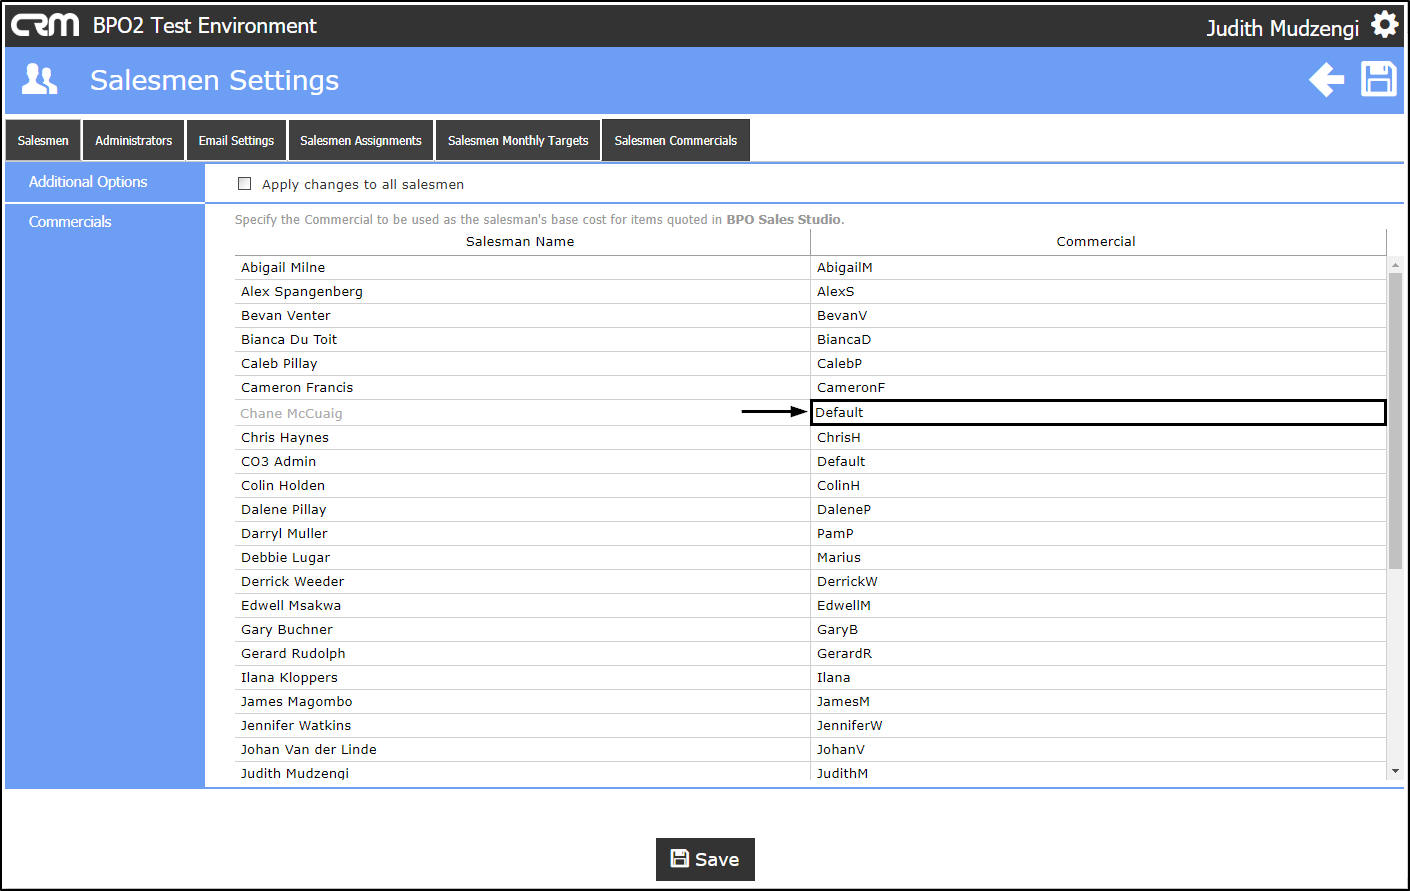Screen dimensions: 1410x891
Task: Switch to the Salesmen tab
Action: pyautogui.click(x=43, y=140)
